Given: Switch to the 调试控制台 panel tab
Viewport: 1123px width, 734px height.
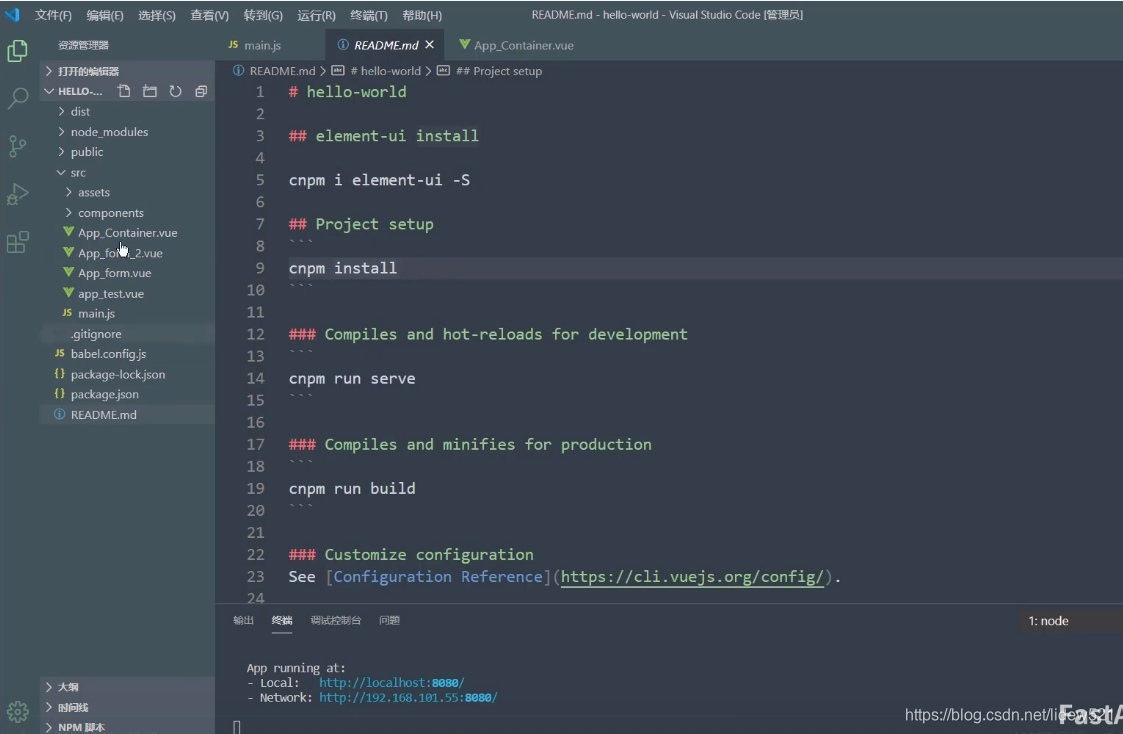Looking at the screenshot, I should tap(336, 620).
